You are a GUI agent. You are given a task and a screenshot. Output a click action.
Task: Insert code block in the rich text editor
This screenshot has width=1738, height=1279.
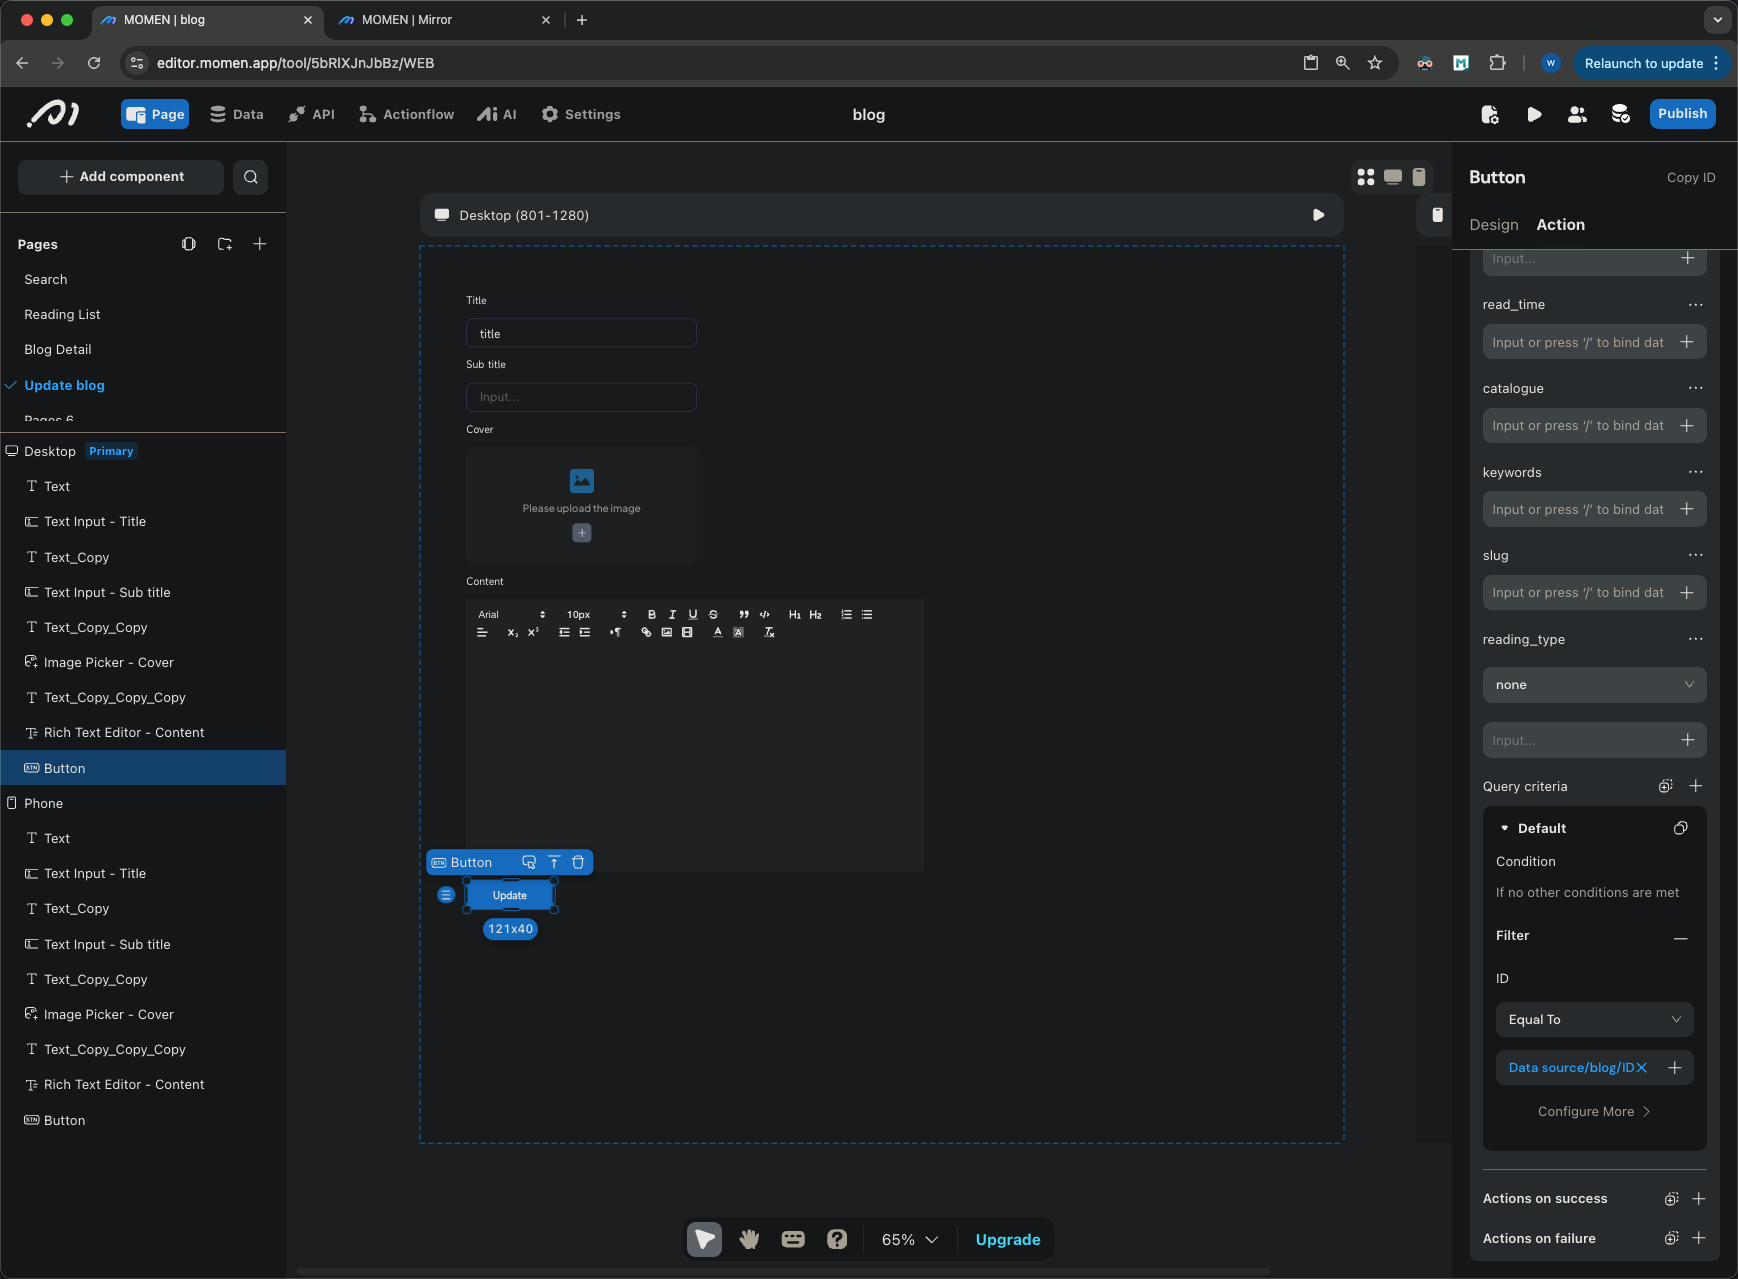764,615
